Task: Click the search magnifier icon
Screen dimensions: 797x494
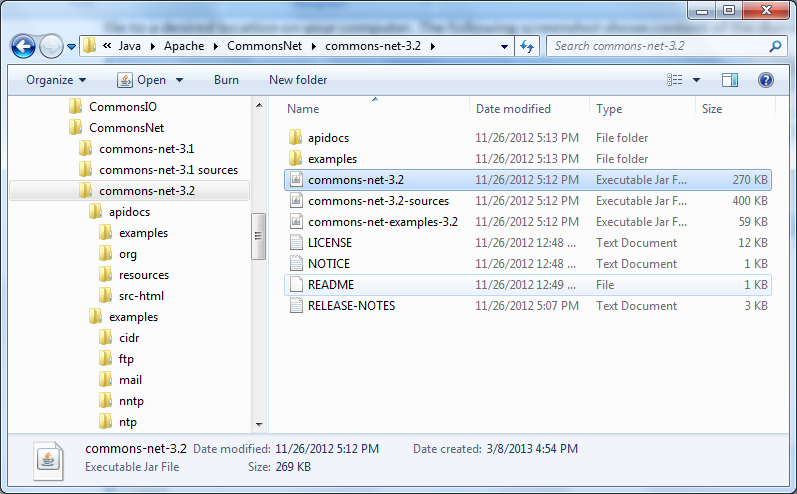Action: point(775,46)
